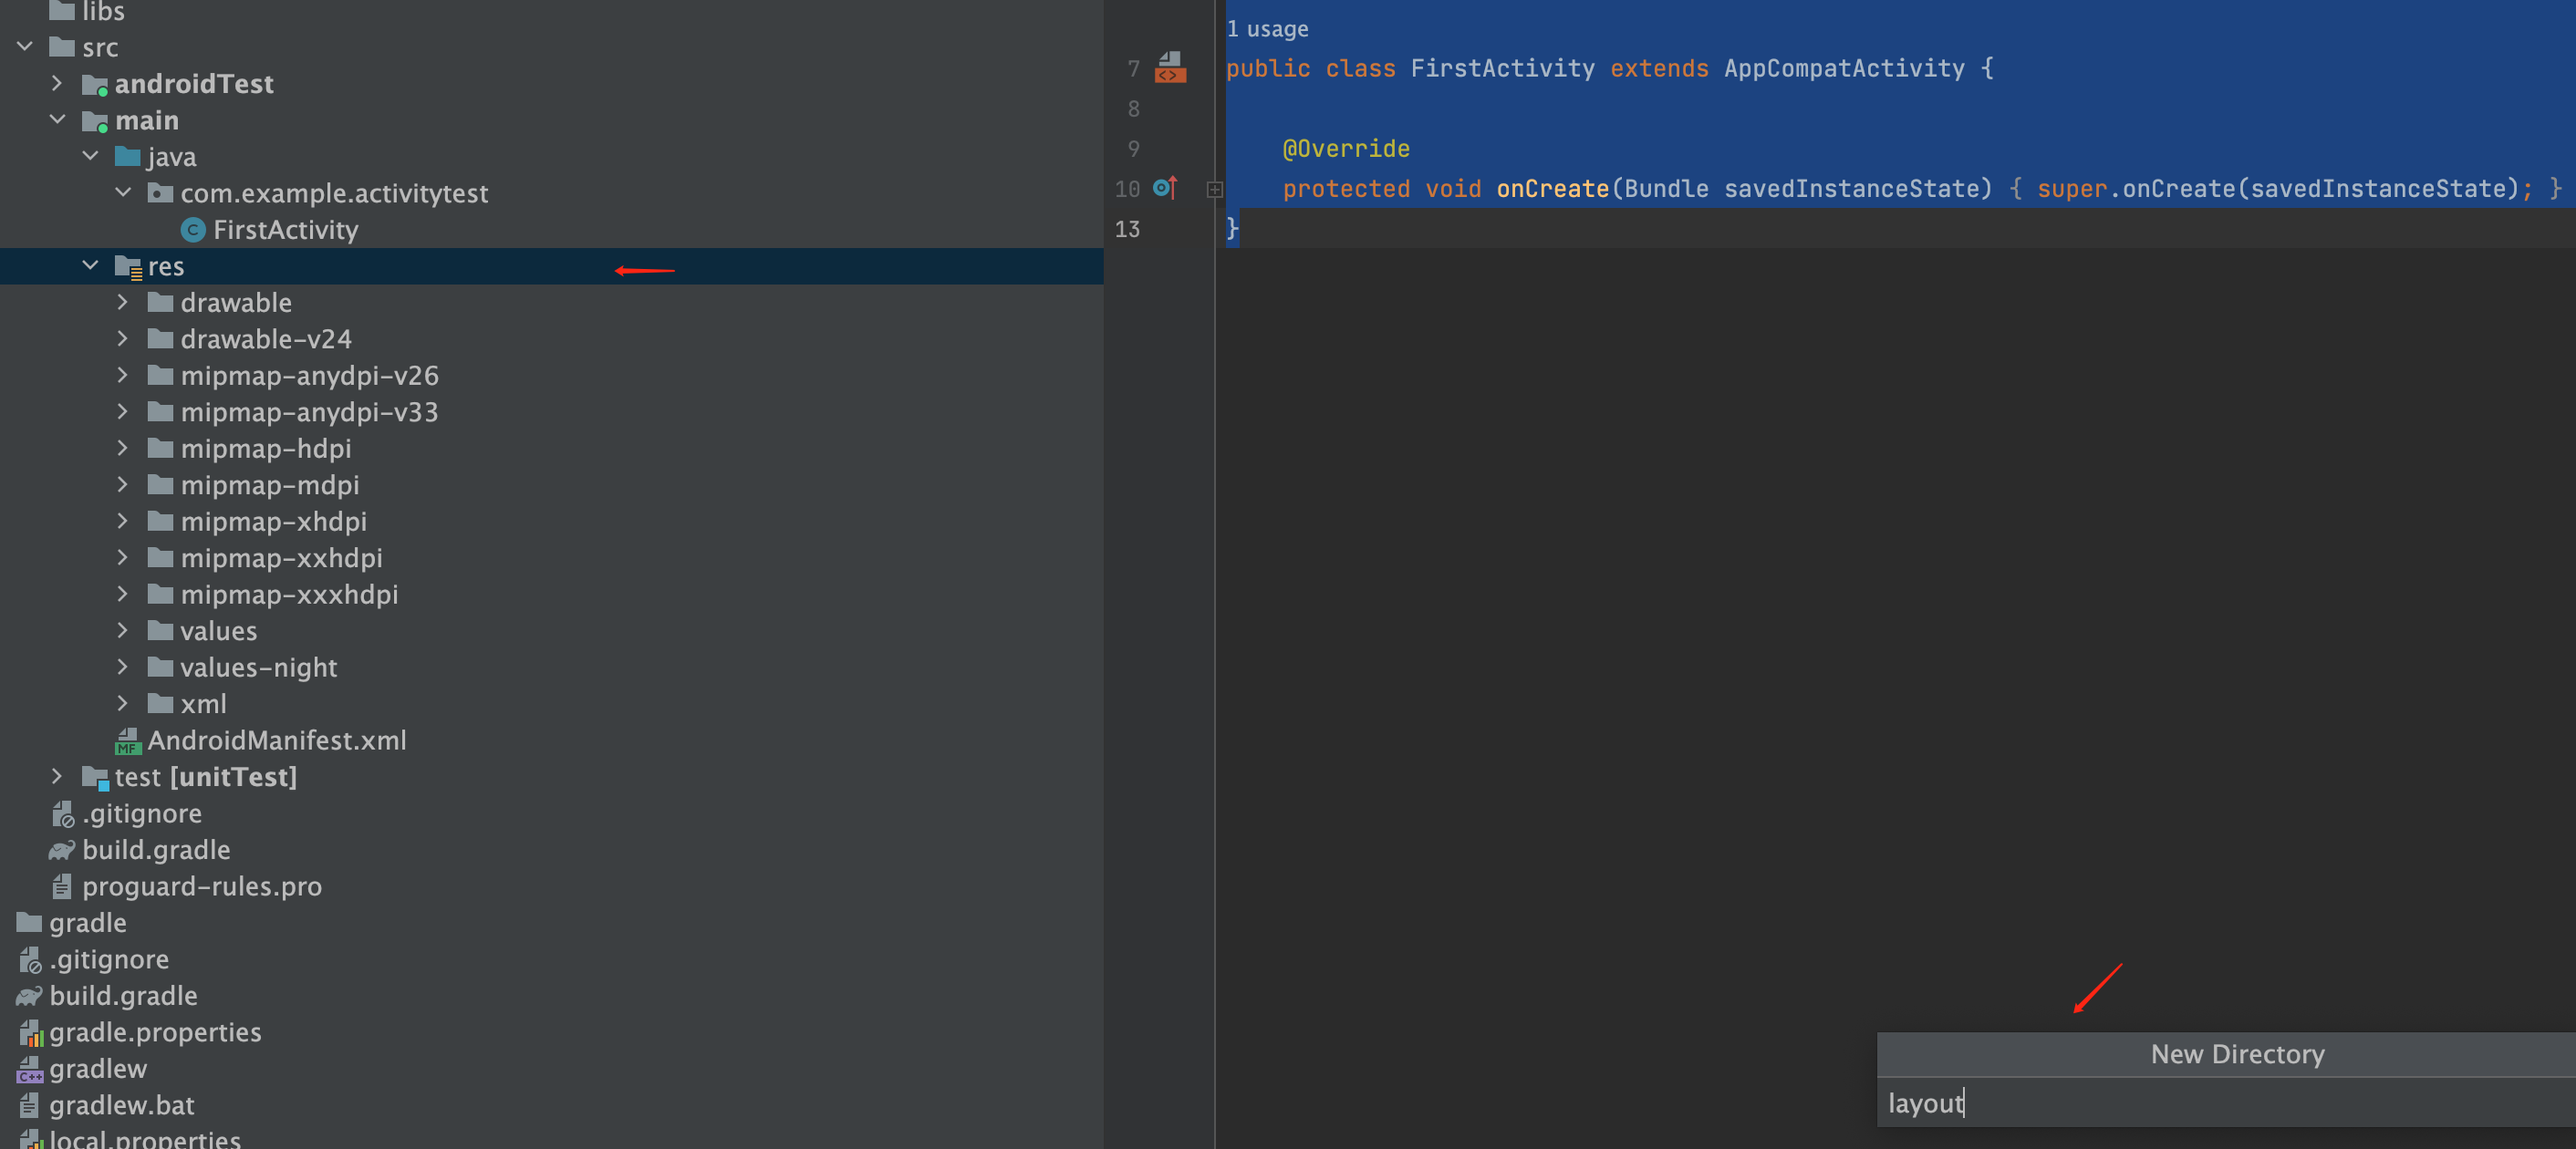Screen dimensions: 2576x1149
Task: Click the 1 usage hint link
Action: pos(1267,29)
